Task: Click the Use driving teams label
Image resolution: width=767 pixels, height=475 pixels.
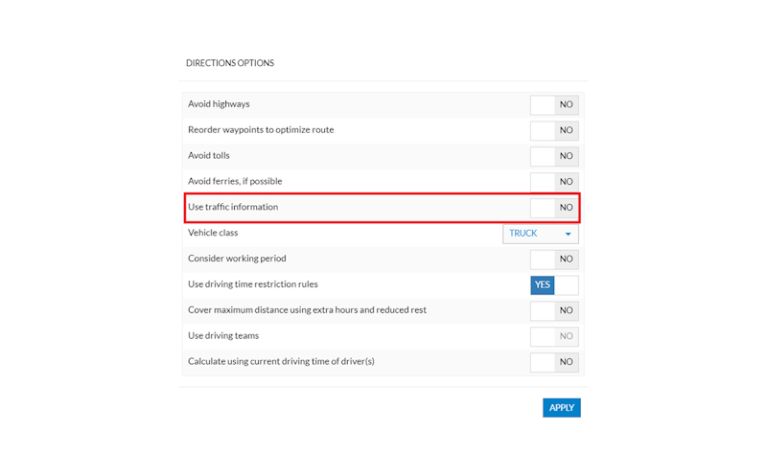Action: (x=223, y=336)
